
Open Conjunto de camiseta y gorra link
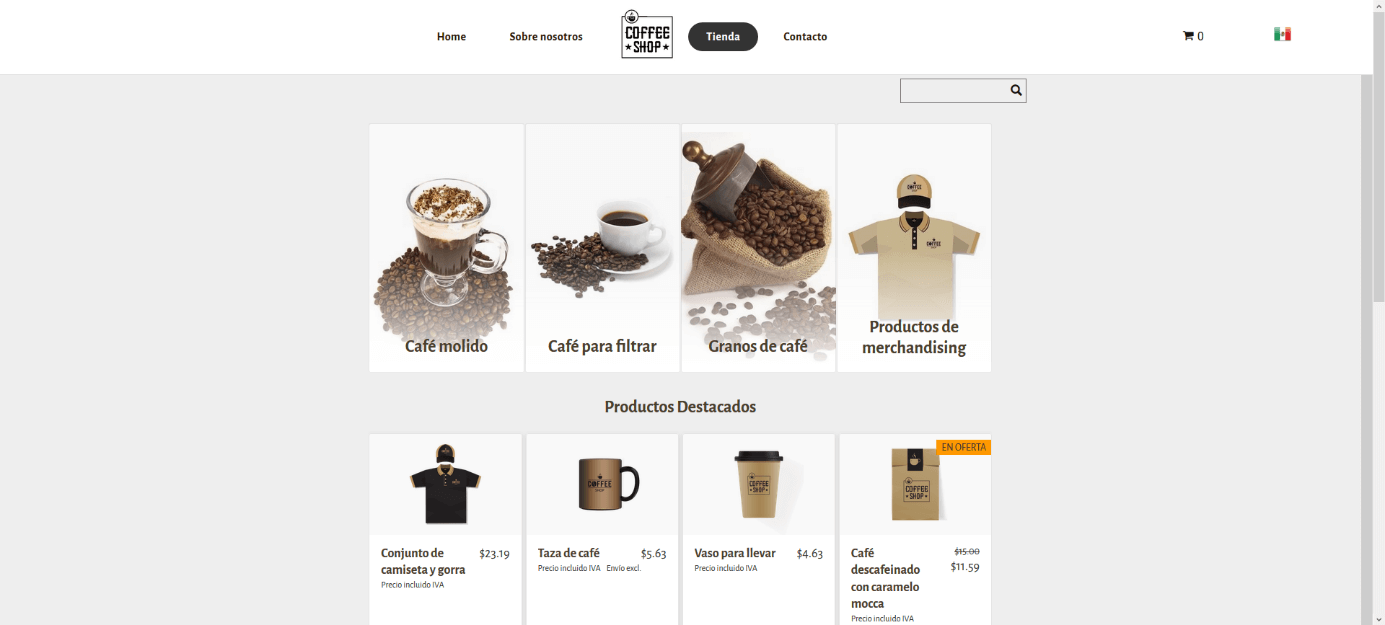(423, 561)
